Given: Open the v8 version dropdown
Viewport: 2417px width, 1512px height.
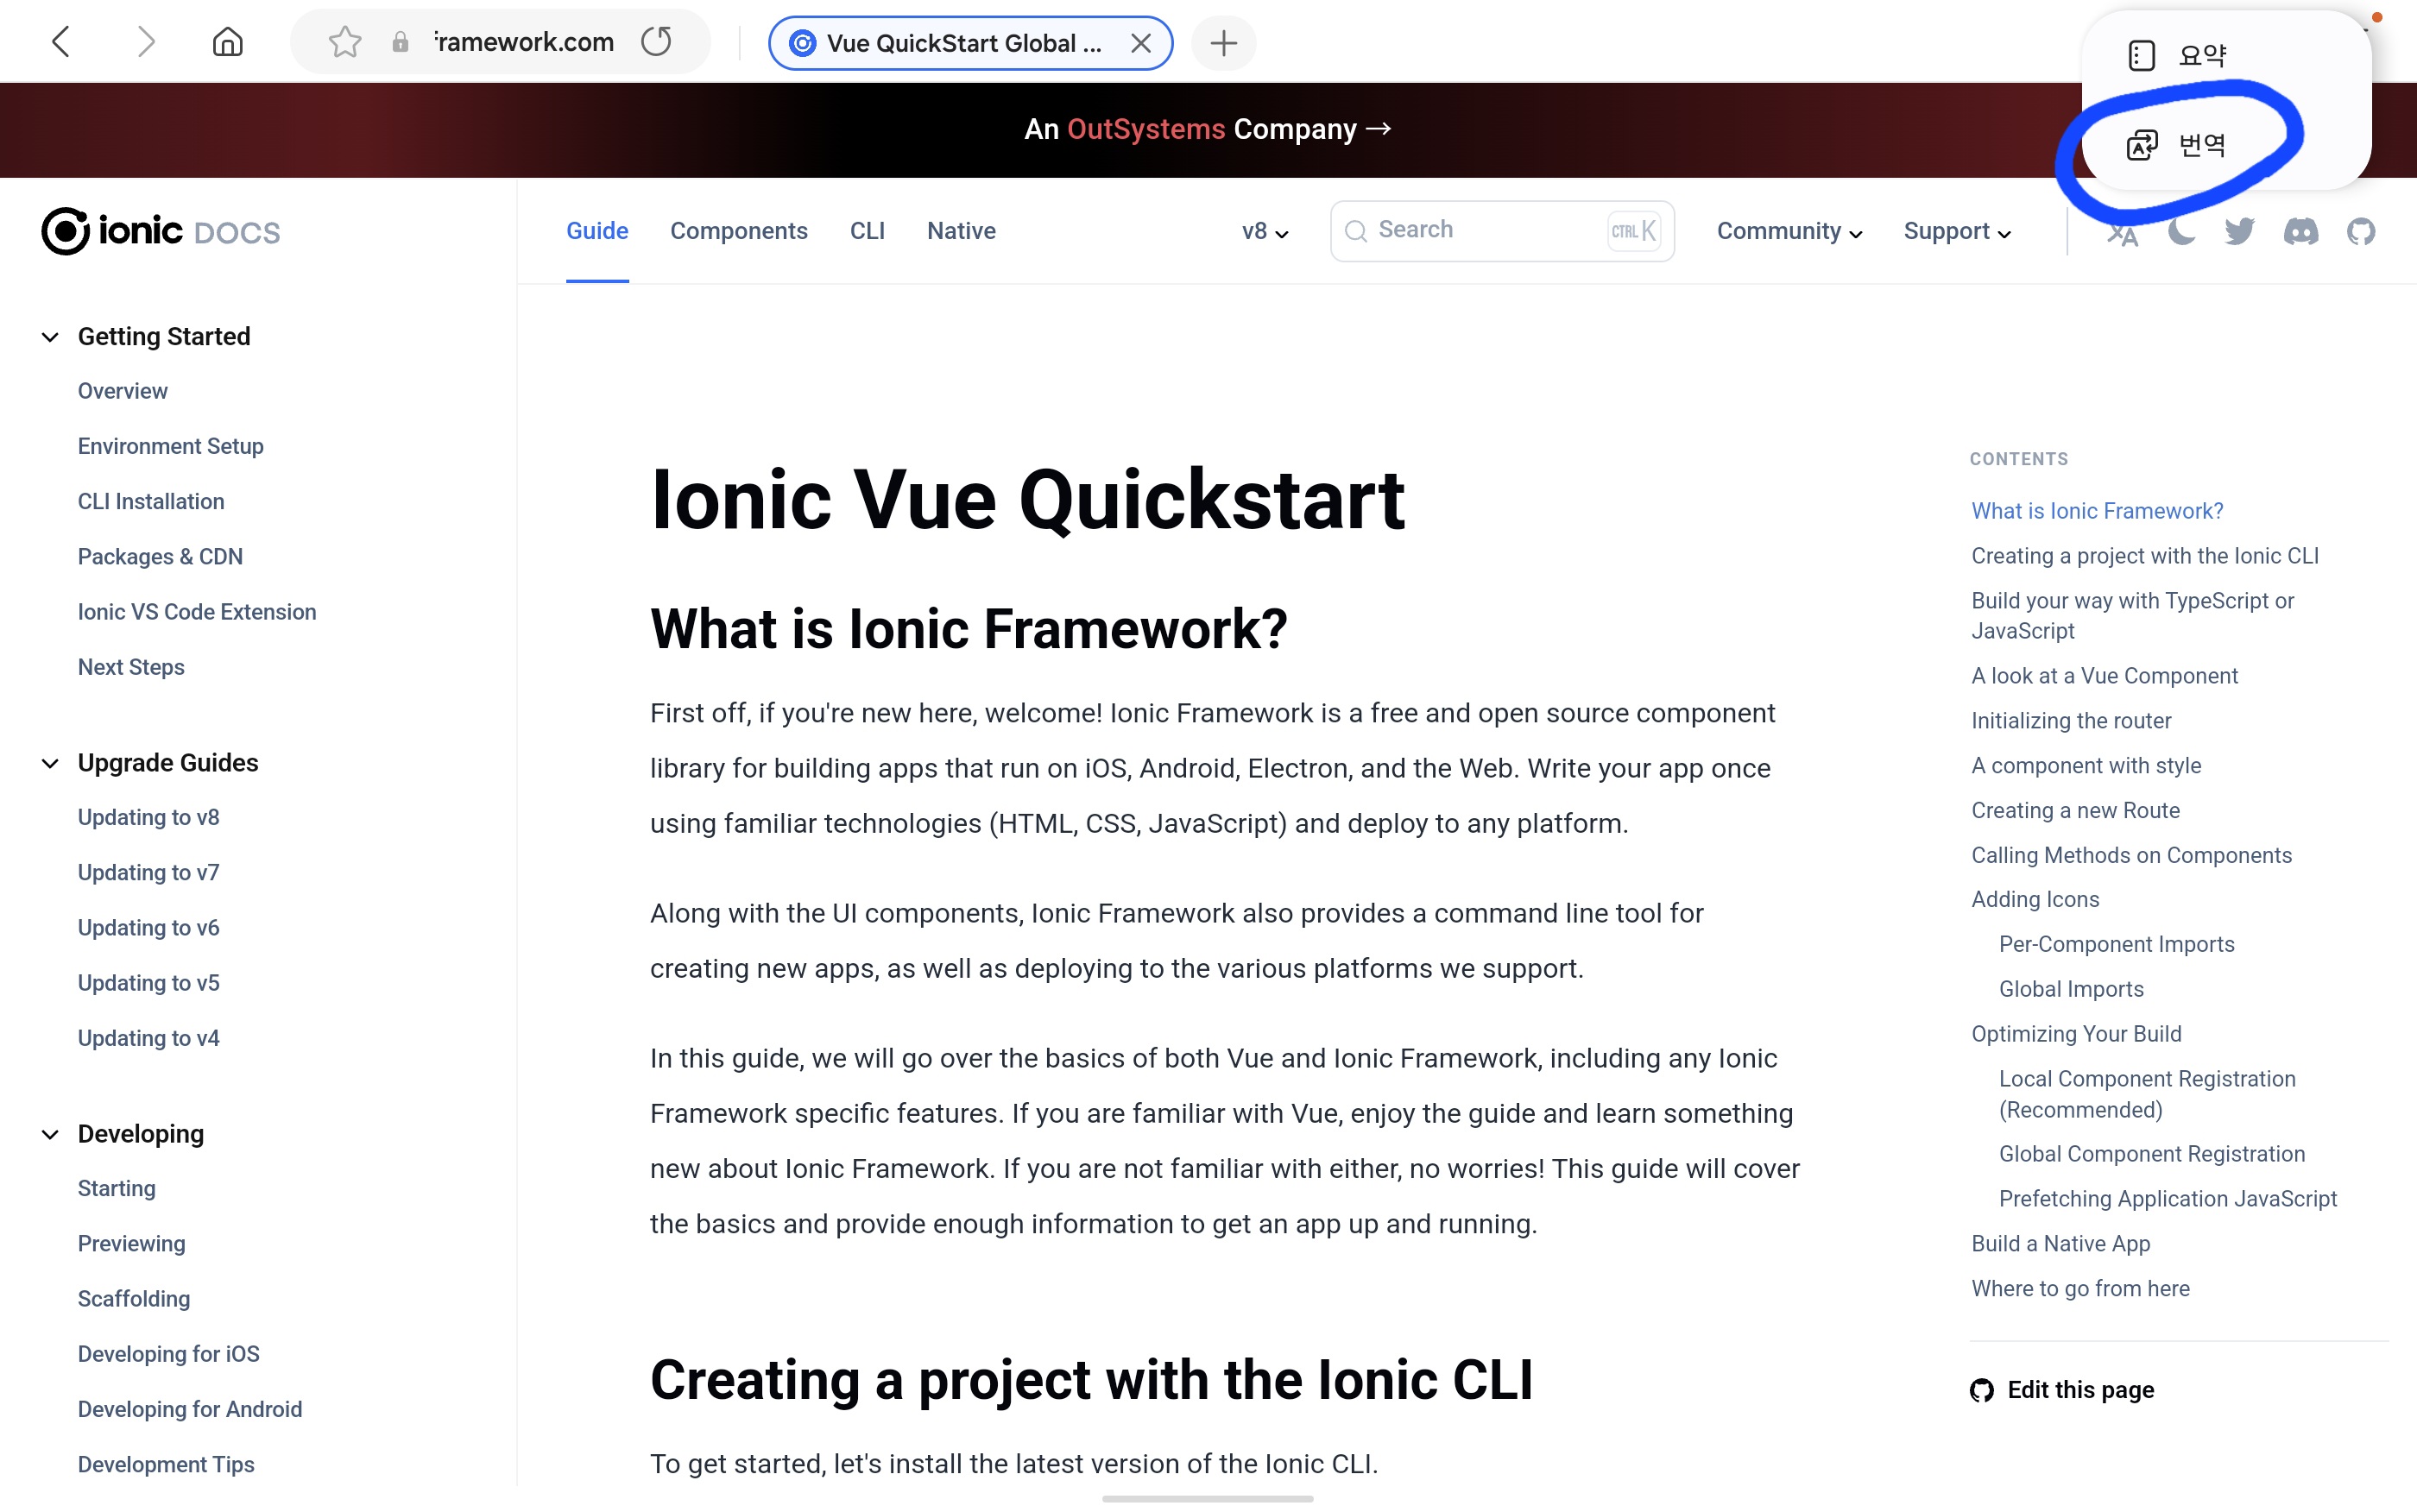Looking at the screenshot, I should 1265,232.
